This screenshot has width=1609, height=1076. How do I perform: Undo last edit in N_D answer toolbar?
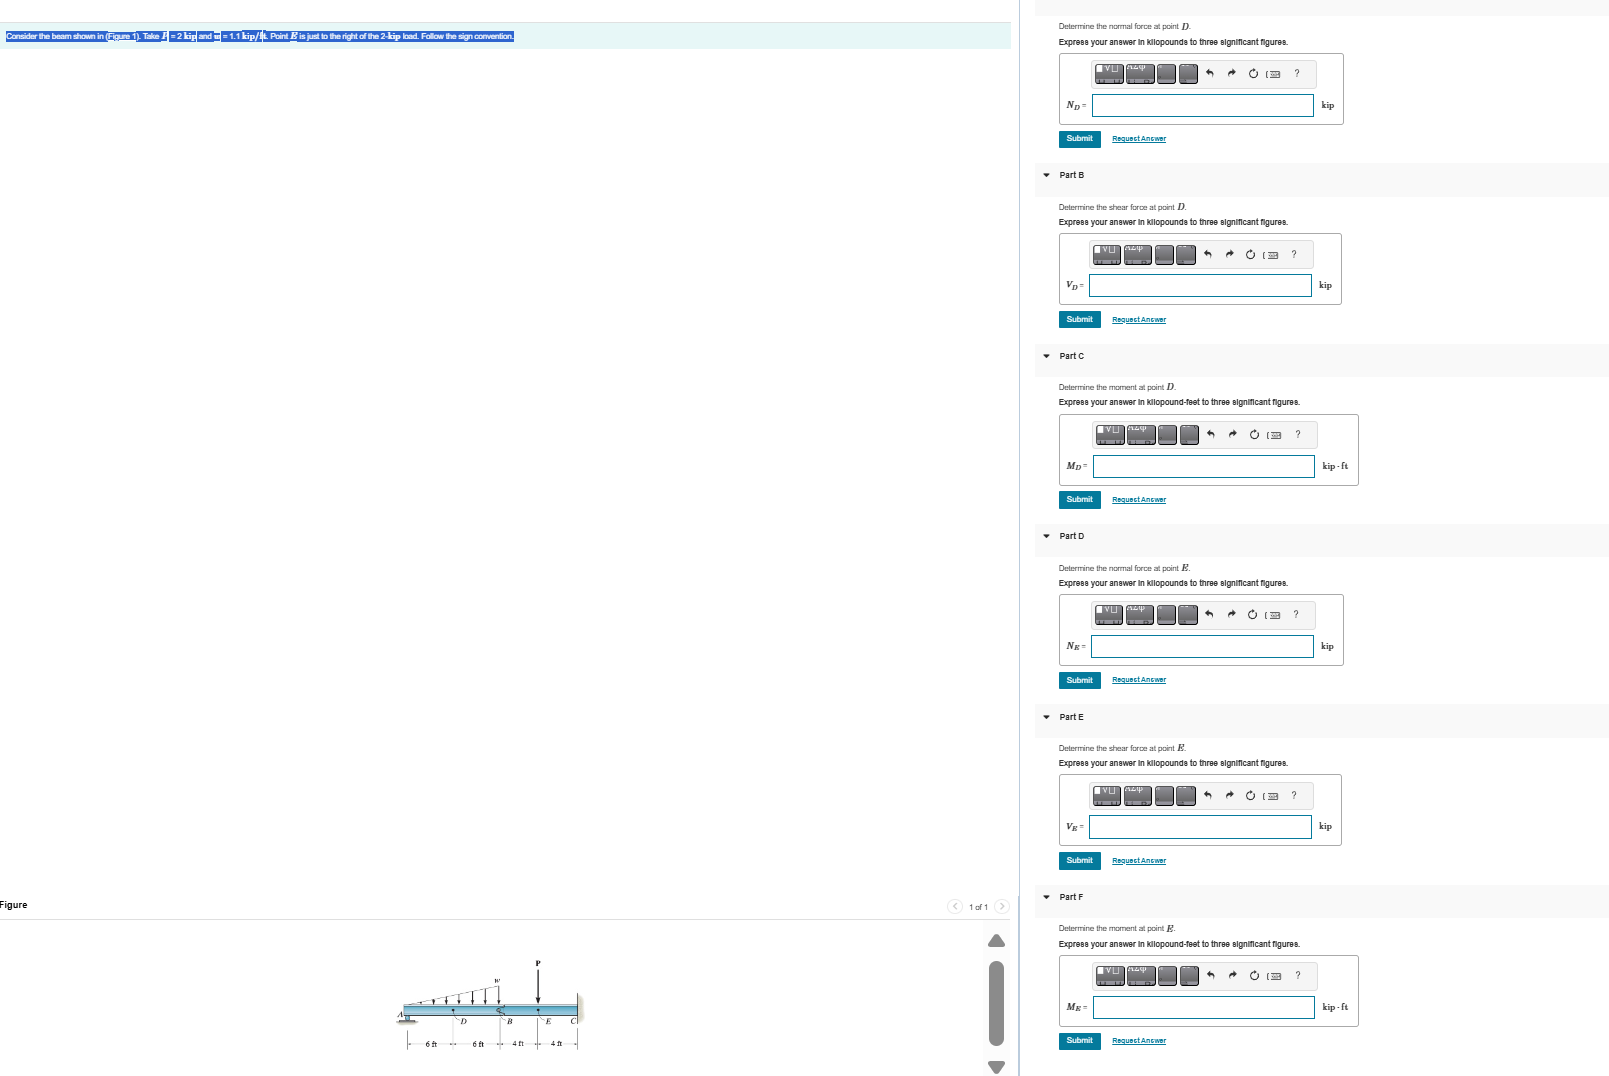1210,73
